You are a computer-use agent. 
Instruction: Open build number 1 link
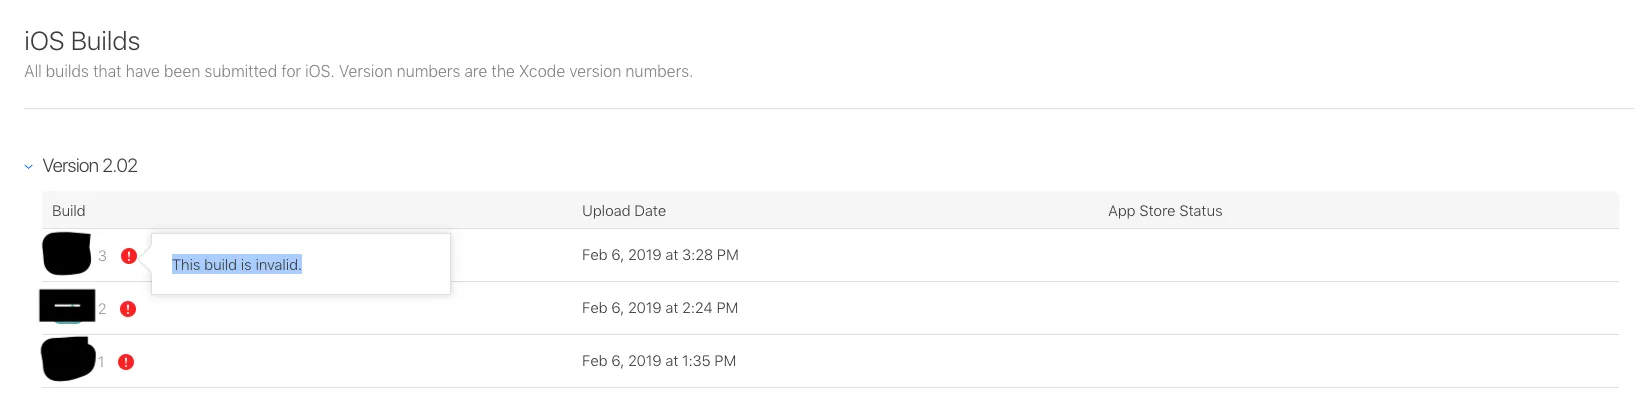click(x=101, y=362)
